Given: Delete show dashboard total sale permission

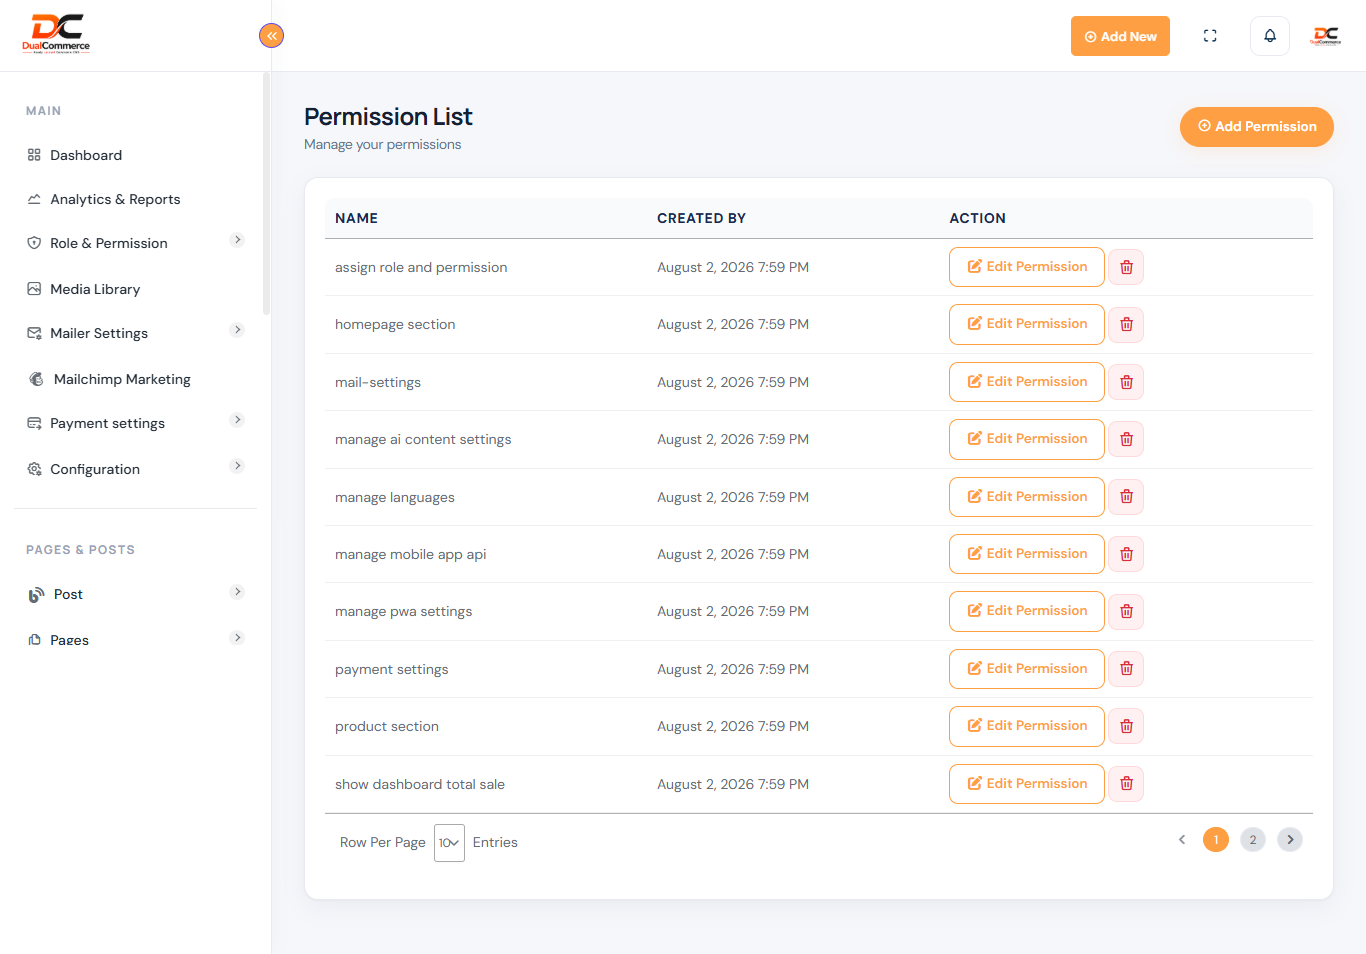Looking at the screenshot, I should click(x=1126, y=784).
